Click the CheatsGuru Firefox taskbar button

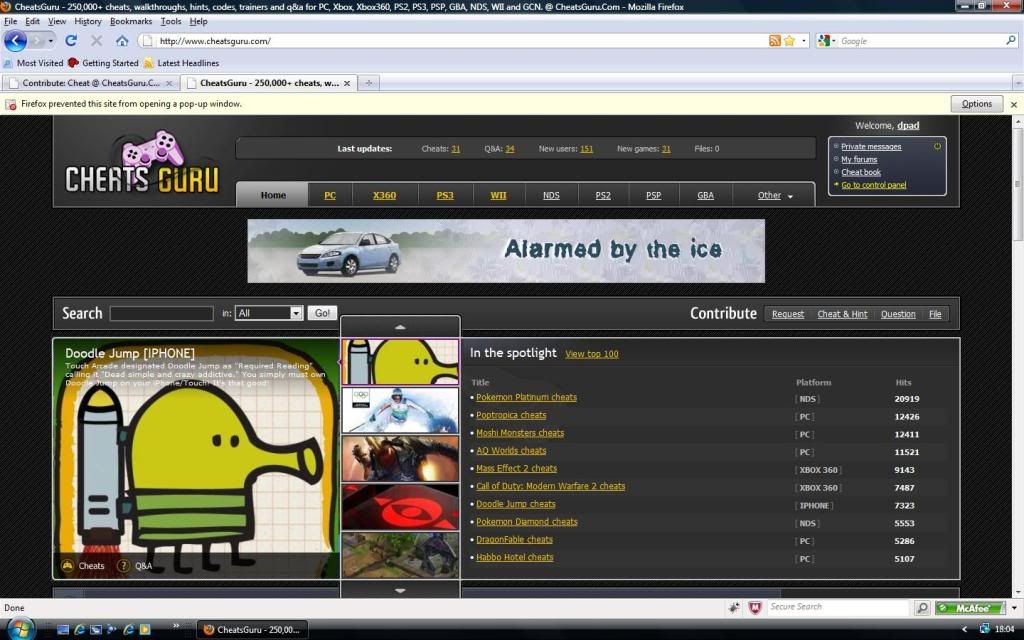click(252, 630)
